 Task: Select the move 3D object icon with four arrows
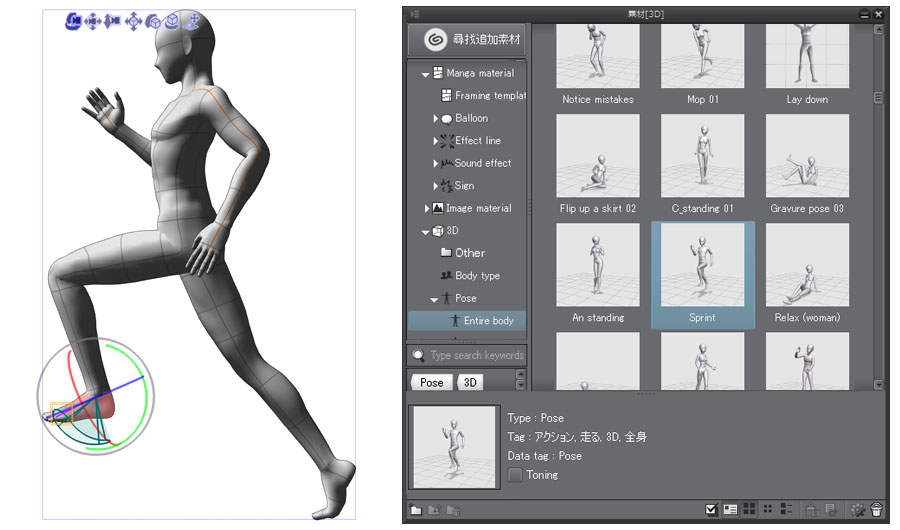coord(133,20)
